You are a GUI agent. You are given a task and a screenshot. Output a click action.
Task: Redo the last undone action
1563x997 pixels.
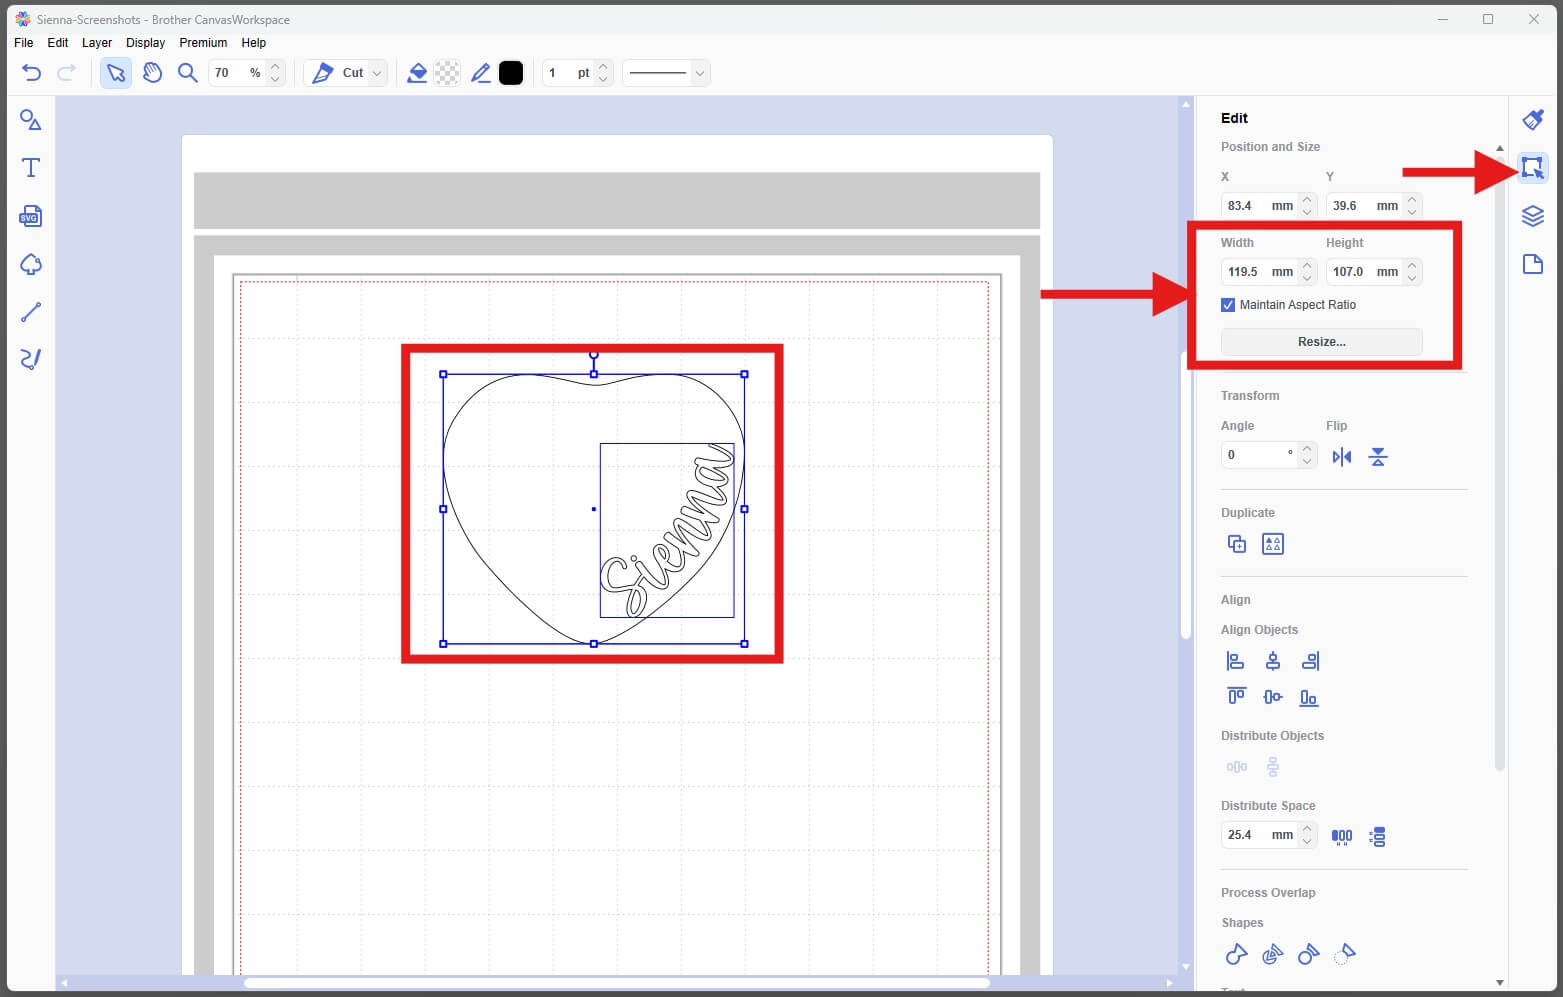point(67,72)
